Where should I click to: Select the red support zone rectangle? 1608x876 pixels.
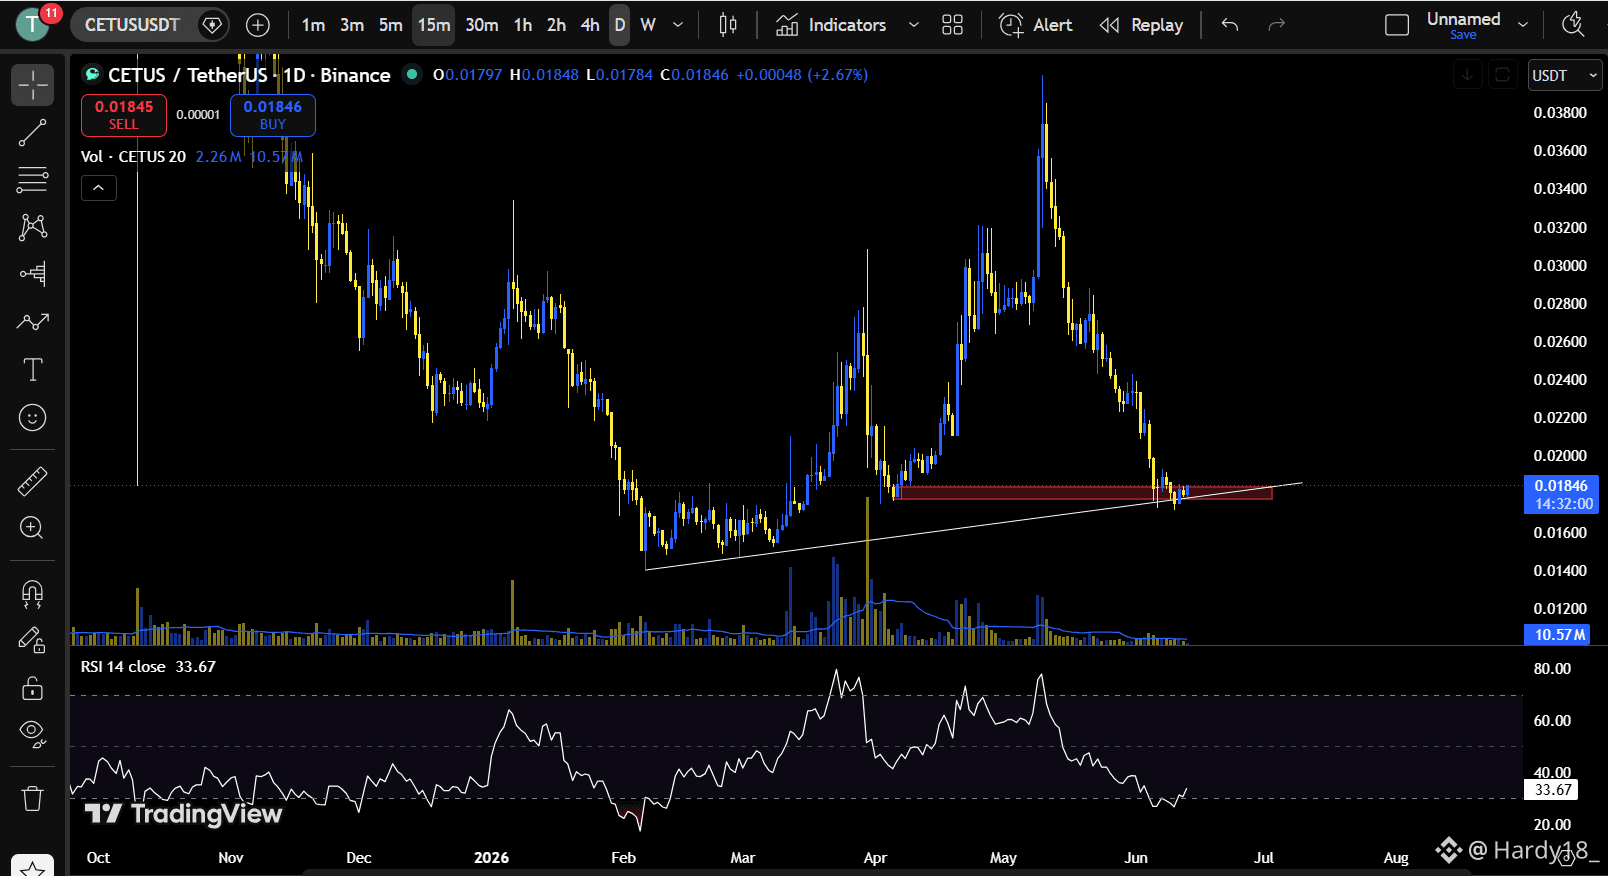[x=1085, y=492]
